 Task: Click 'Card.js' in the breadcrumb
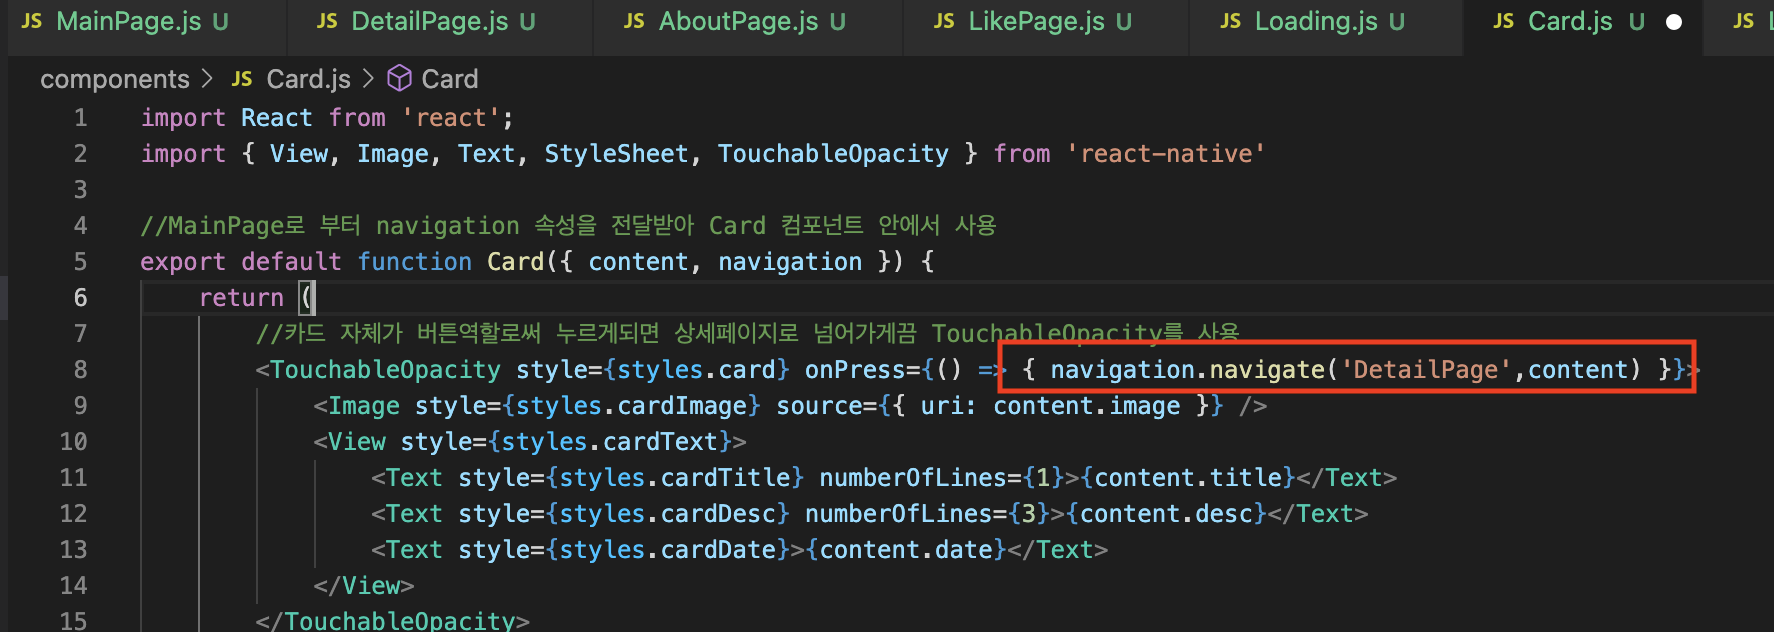point(308,79)
